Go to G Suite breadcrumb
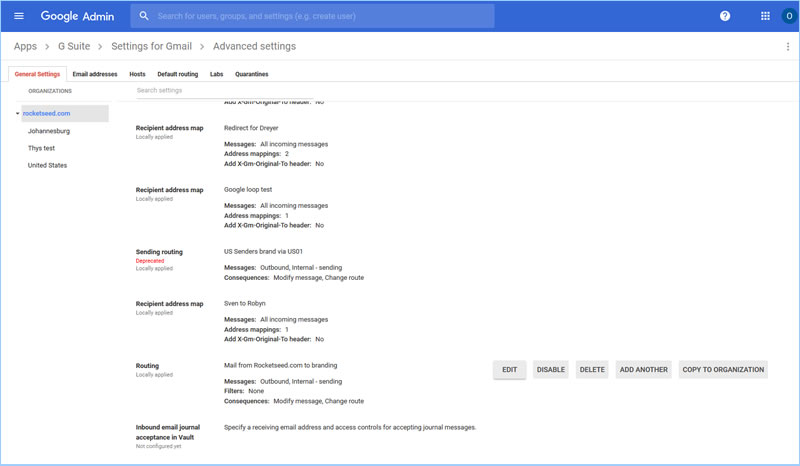This screenshot has width=800, height=466. click(73, 46)
